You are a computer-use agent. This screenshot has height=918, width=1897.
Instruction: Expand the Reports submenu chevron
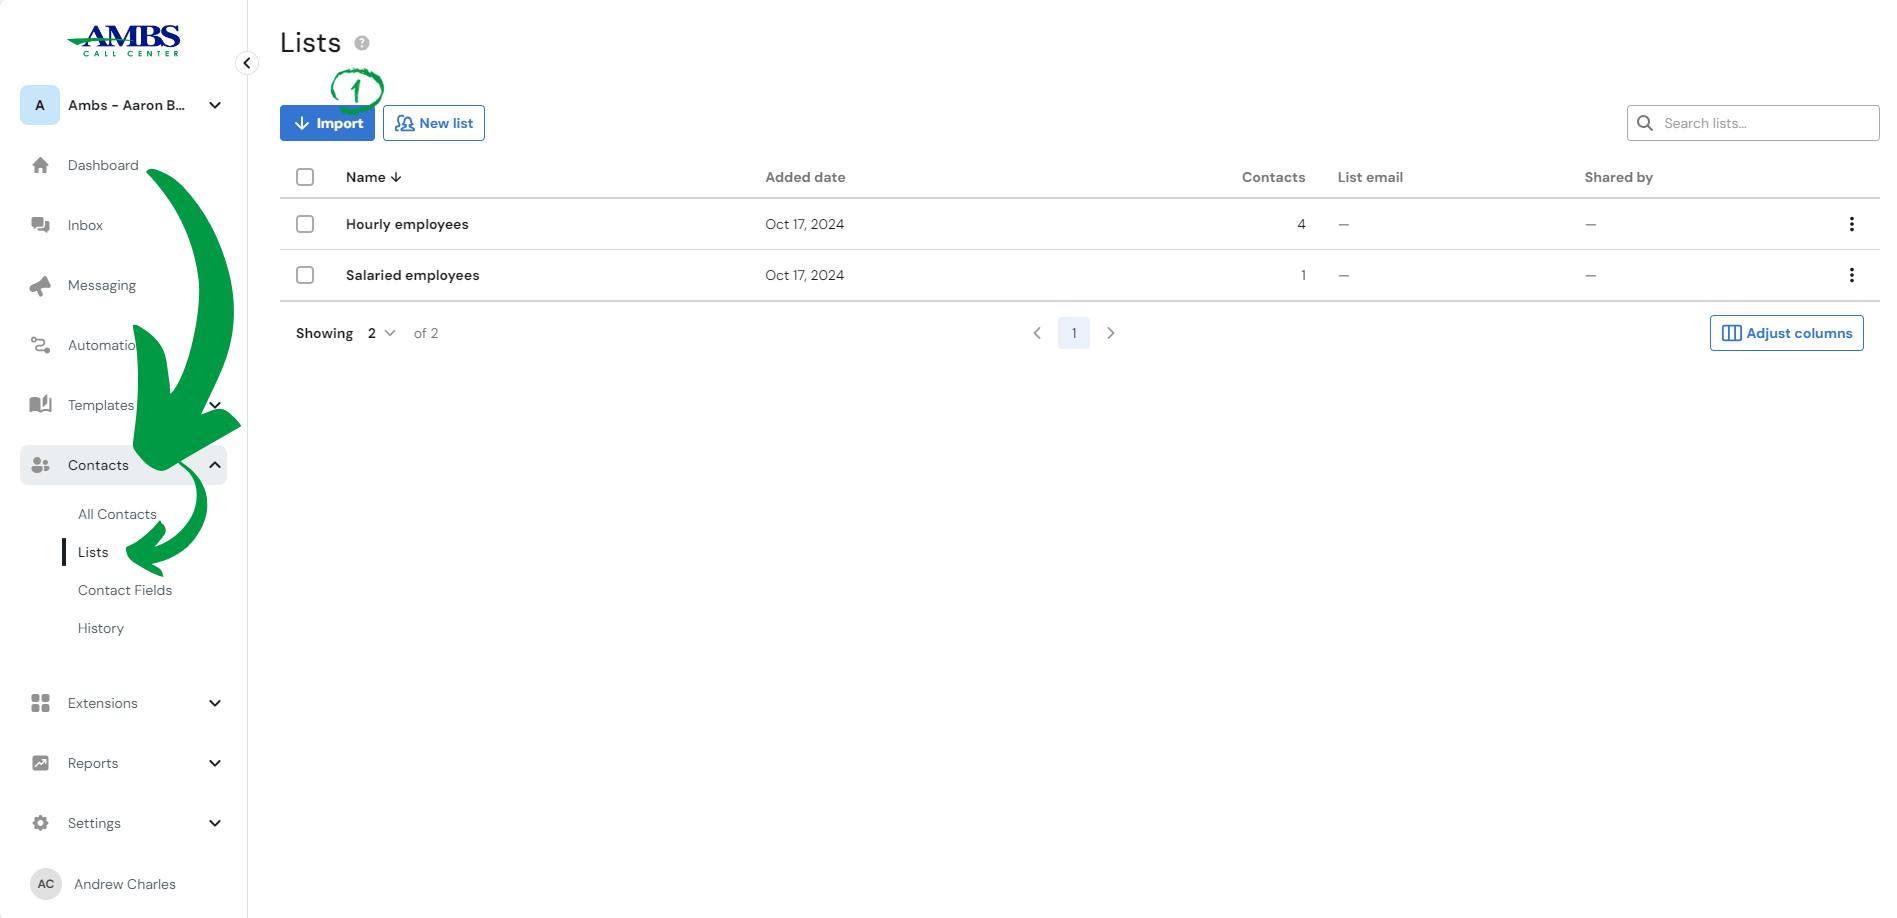point(215,763)
